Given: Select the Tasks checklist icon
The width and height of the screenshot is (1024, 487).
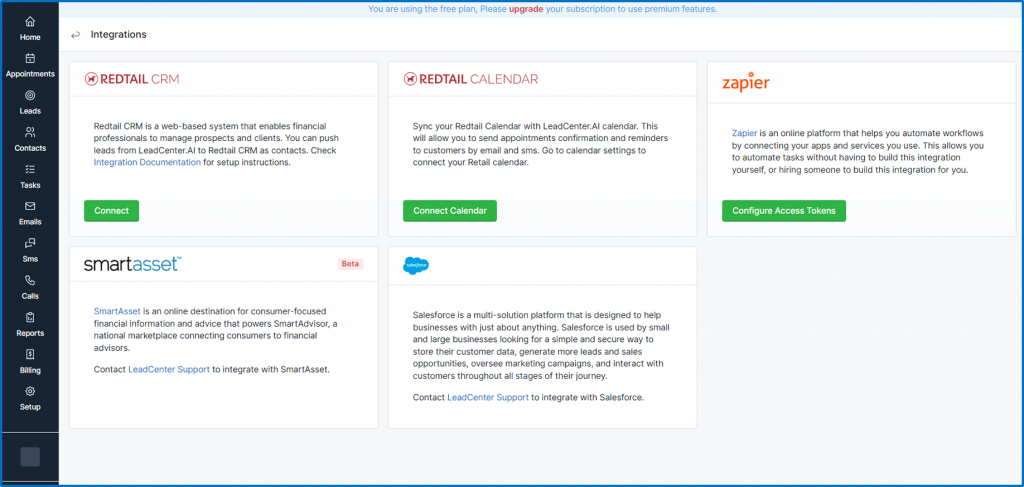Looking at the screenshot, I should (30, 169).
